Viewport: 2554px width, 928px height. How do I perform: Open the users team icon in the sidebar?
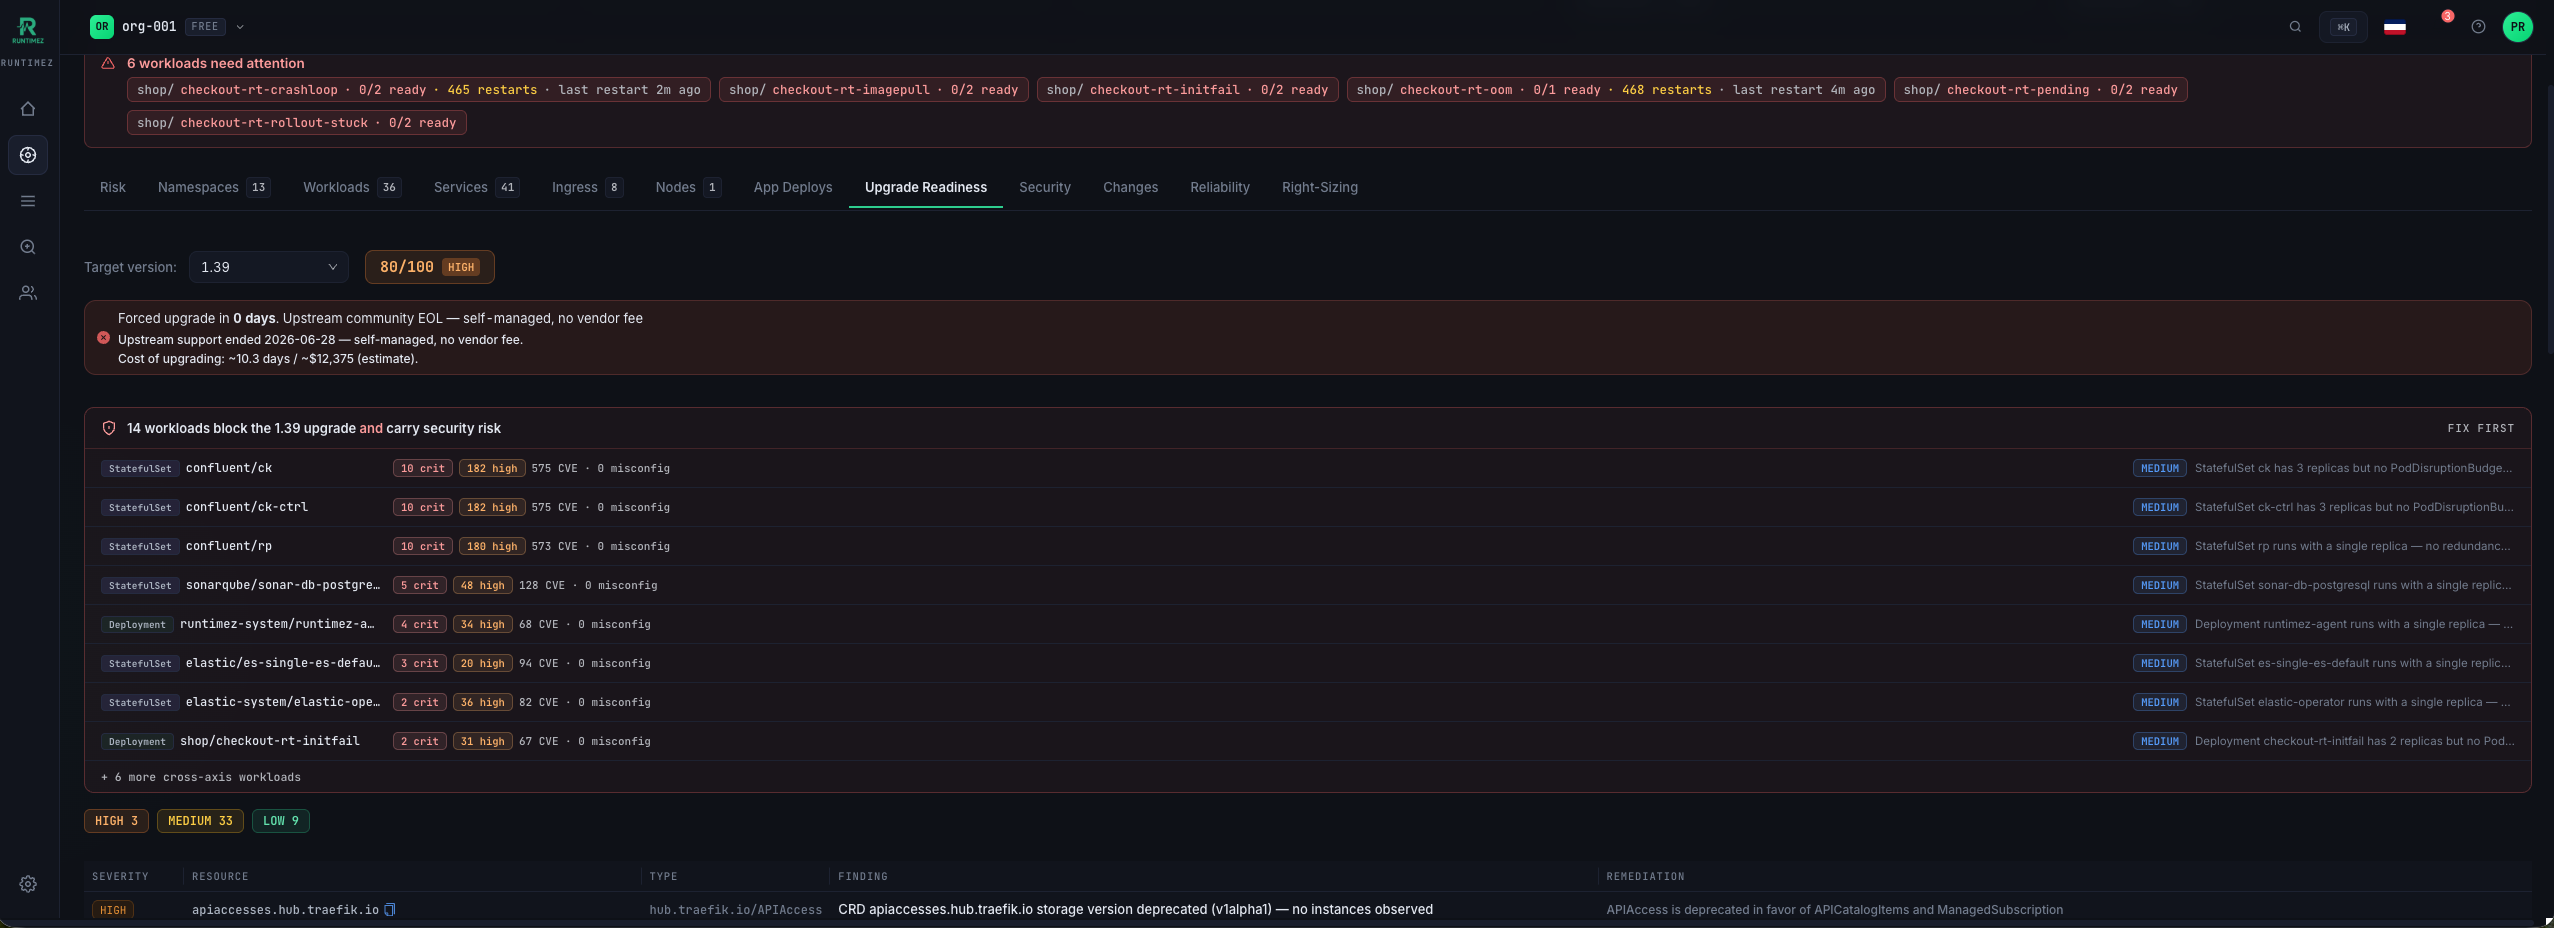point(28,293)
